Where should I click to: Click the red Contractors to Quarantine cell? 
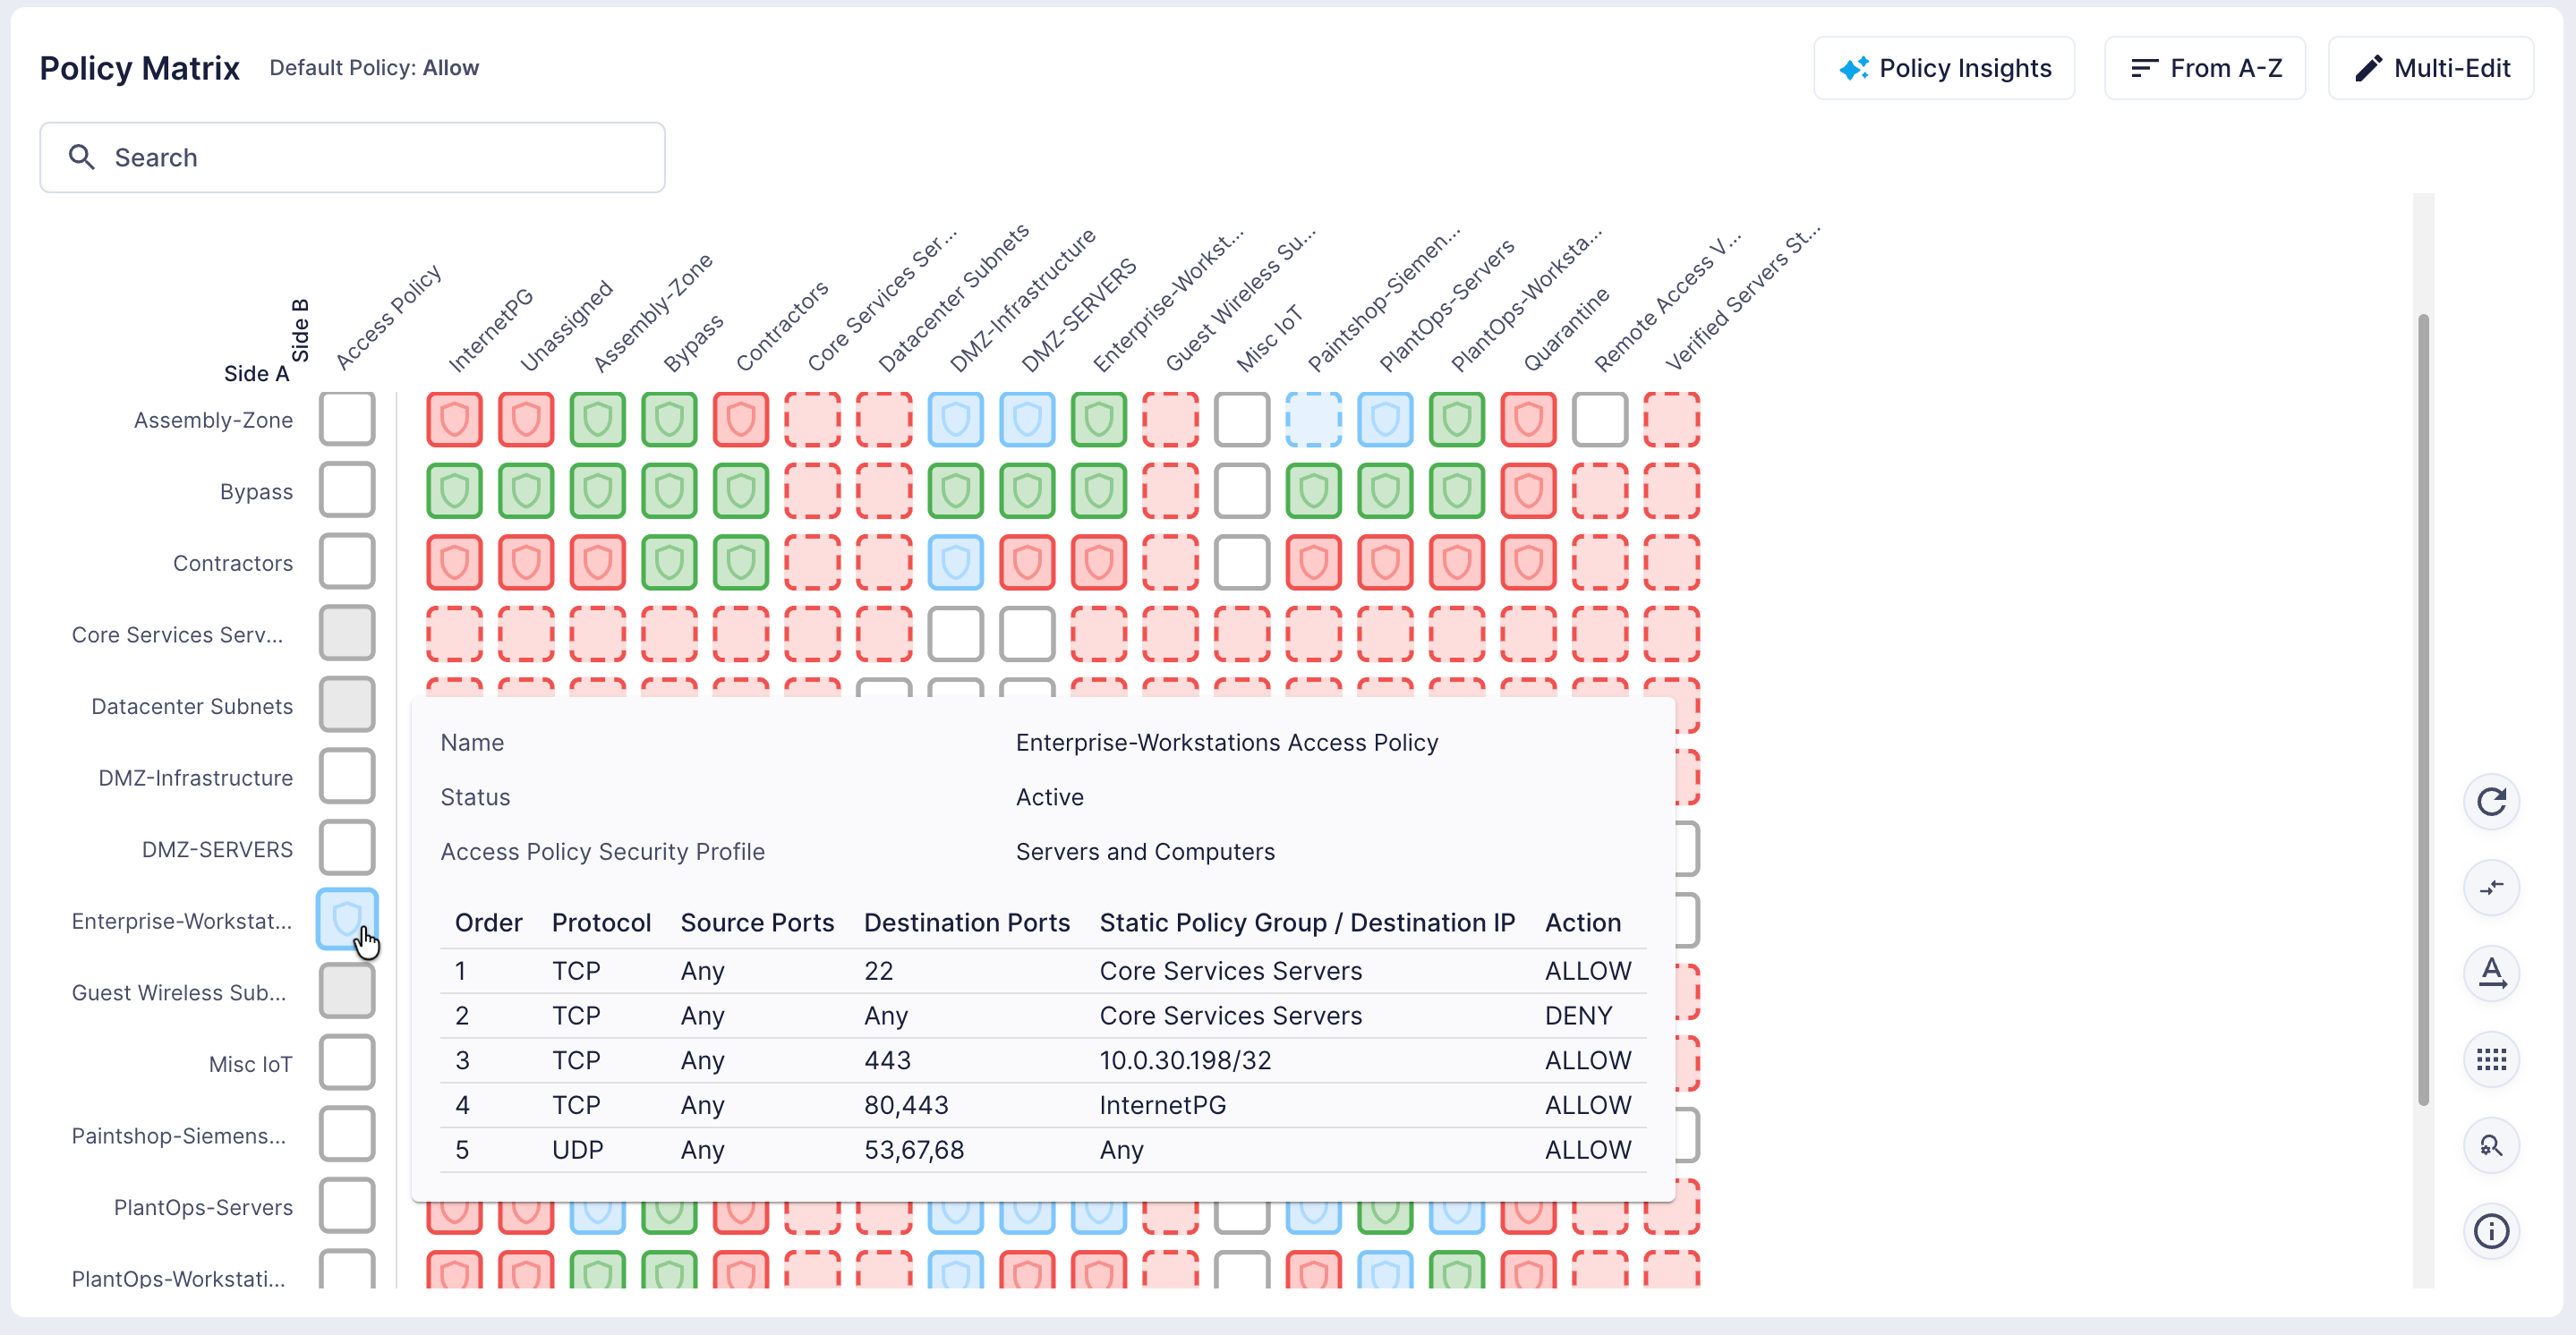pos(1528,563)
